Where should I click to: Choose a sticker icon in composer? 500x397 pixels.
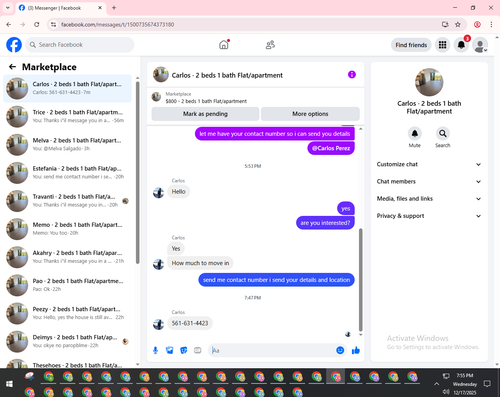point(184,350)
